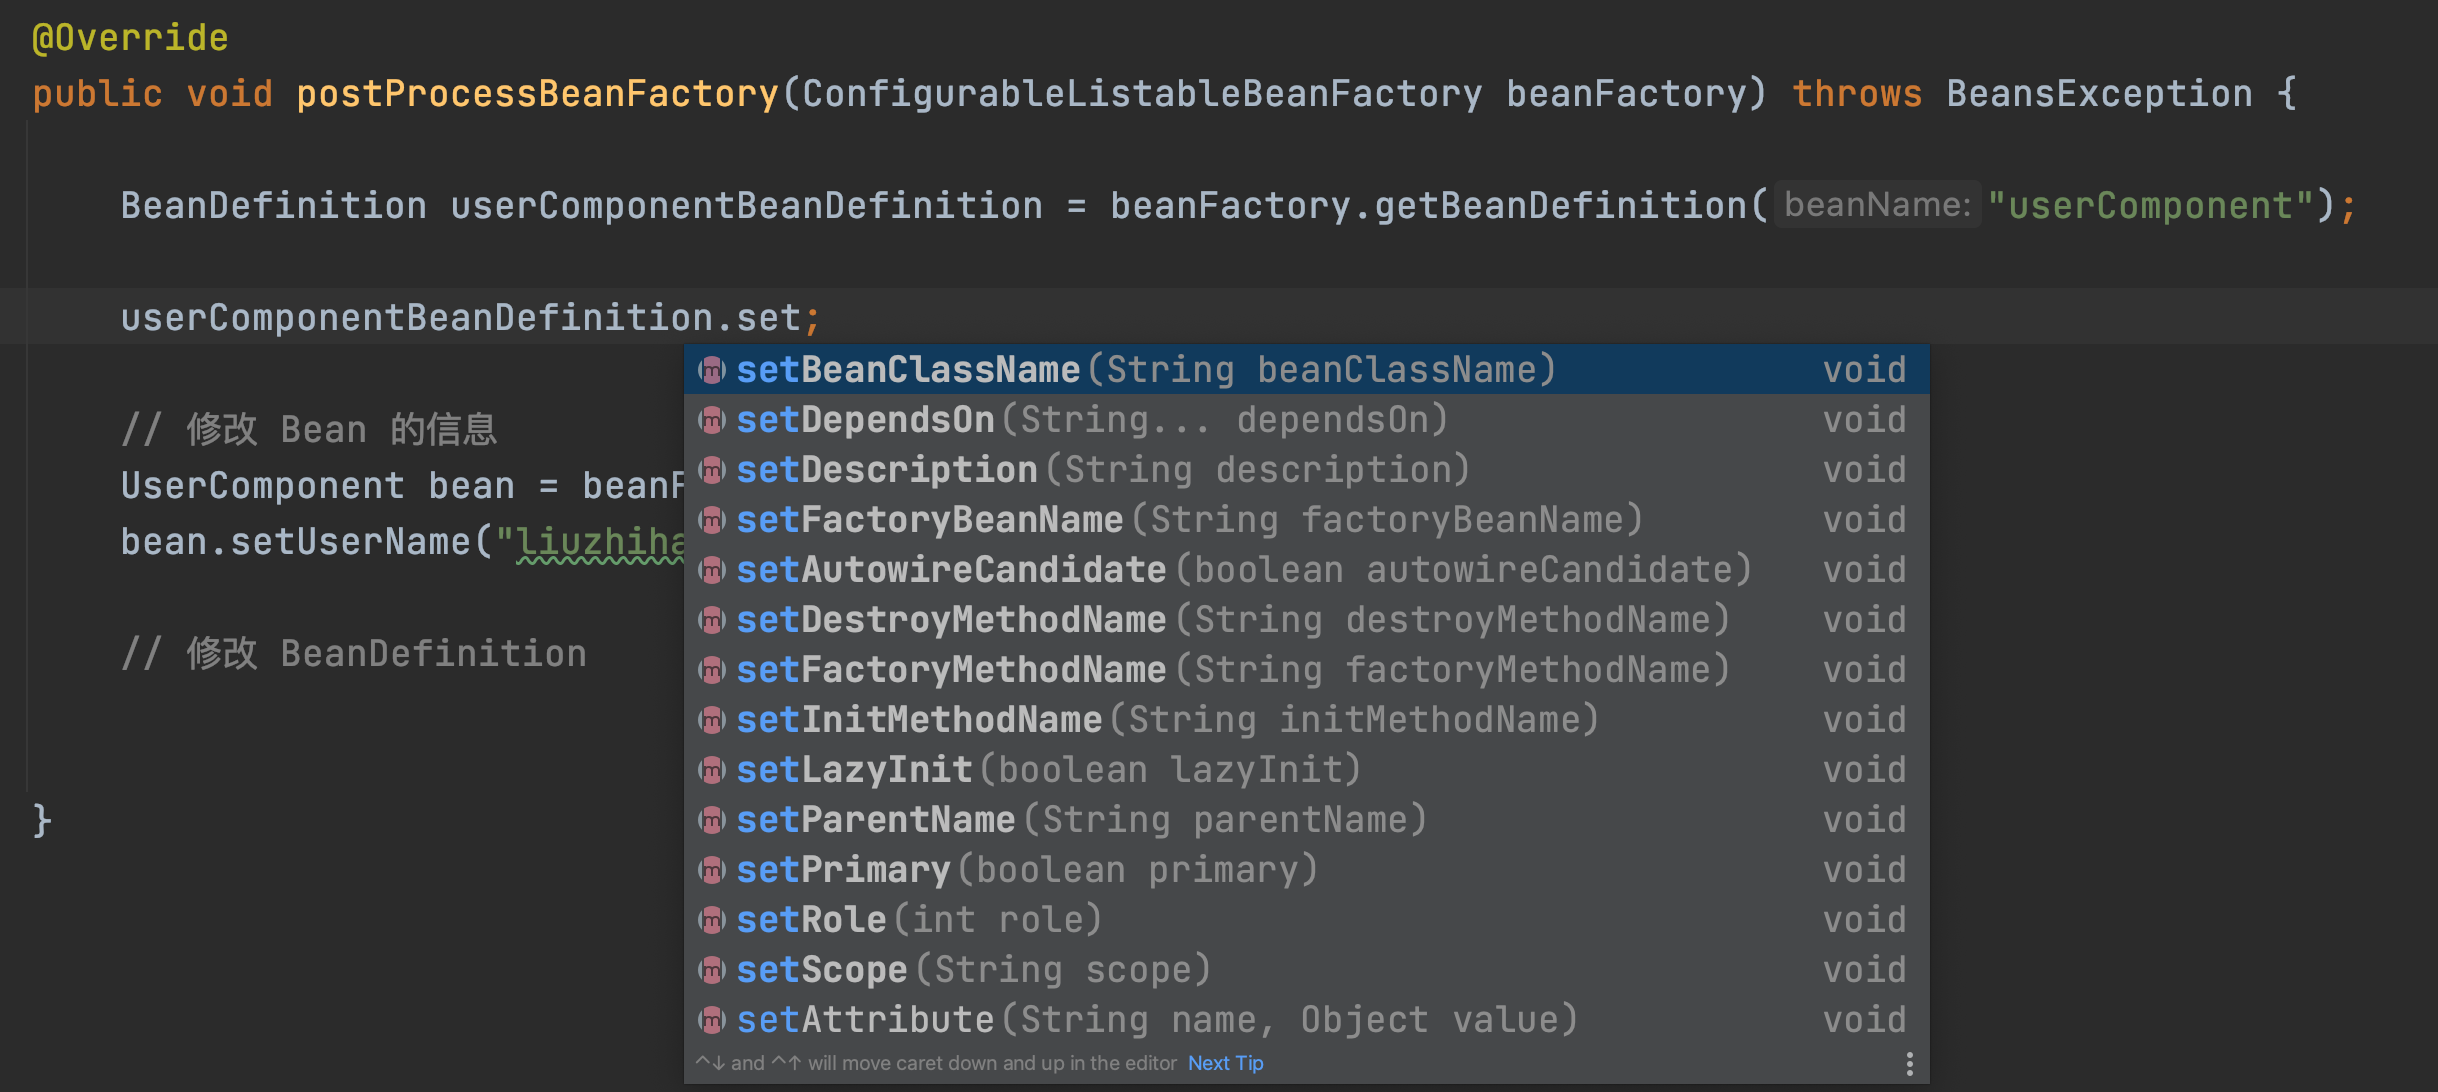Choose setPrimary(boolean primary) suggestion
Viewport: 2438px width, 1092px height.
pos(1307,870)
